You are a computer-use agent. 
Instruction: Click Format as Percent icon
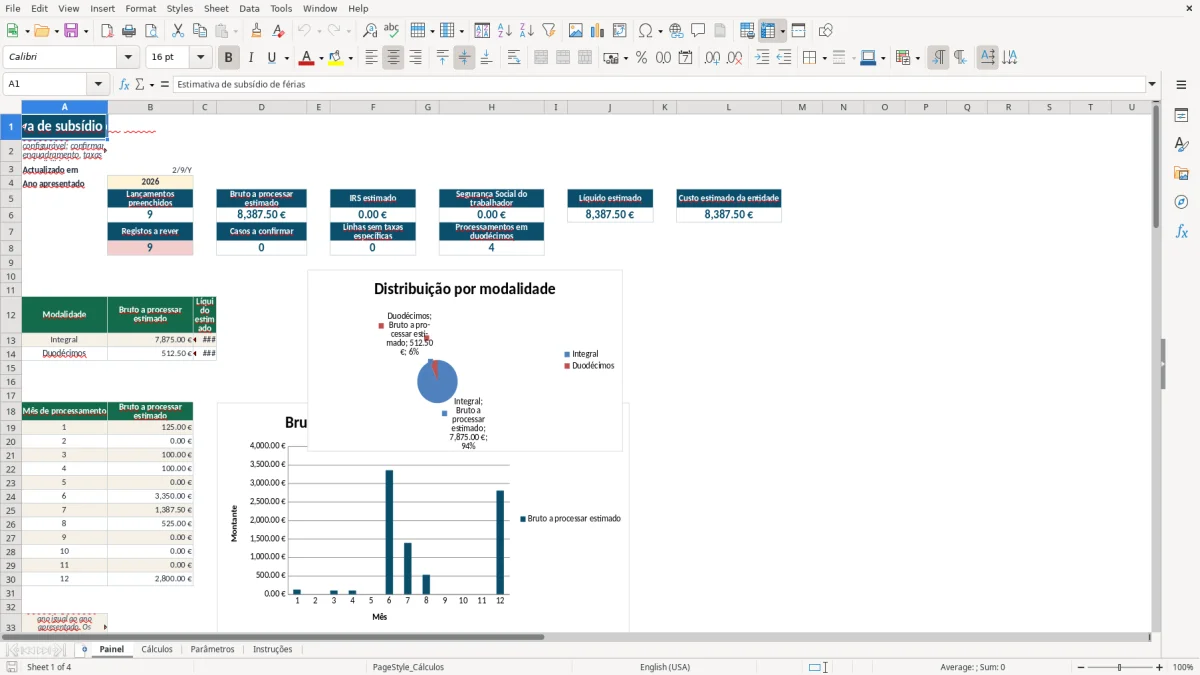641,58
